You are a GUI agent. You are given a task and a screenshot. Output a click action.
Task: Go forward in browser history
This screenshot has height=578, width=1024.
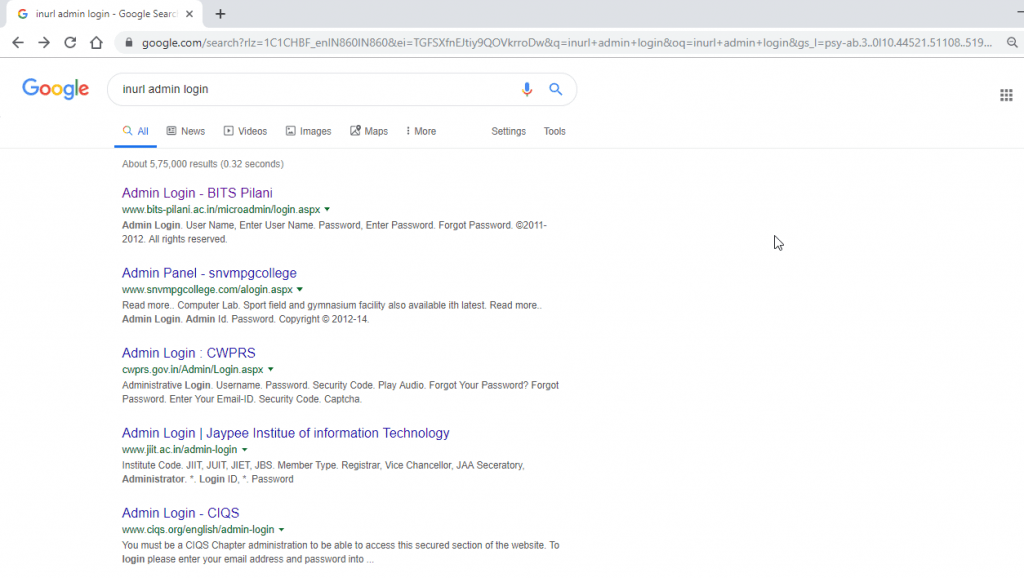pos(44,42)
